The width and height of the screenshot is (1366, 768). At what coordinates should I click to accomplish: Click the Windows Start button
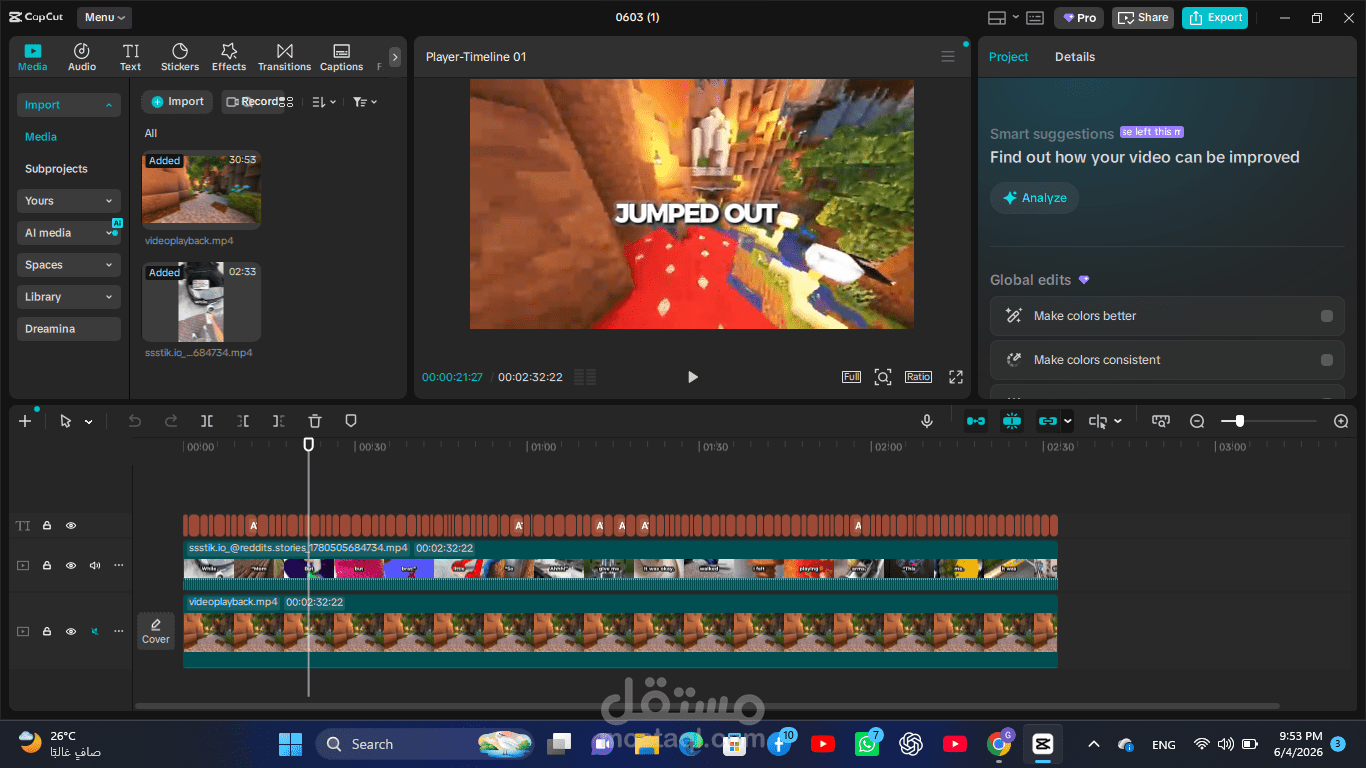coord(290,744)
